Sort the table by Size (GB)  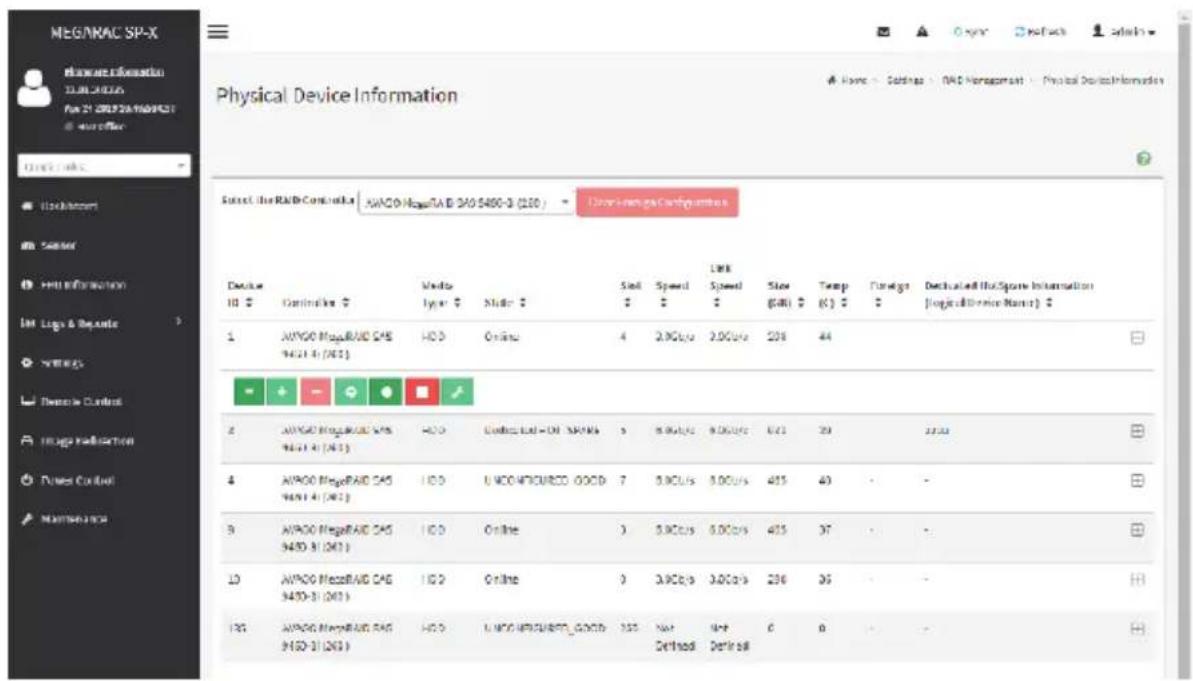coord(801,303)
